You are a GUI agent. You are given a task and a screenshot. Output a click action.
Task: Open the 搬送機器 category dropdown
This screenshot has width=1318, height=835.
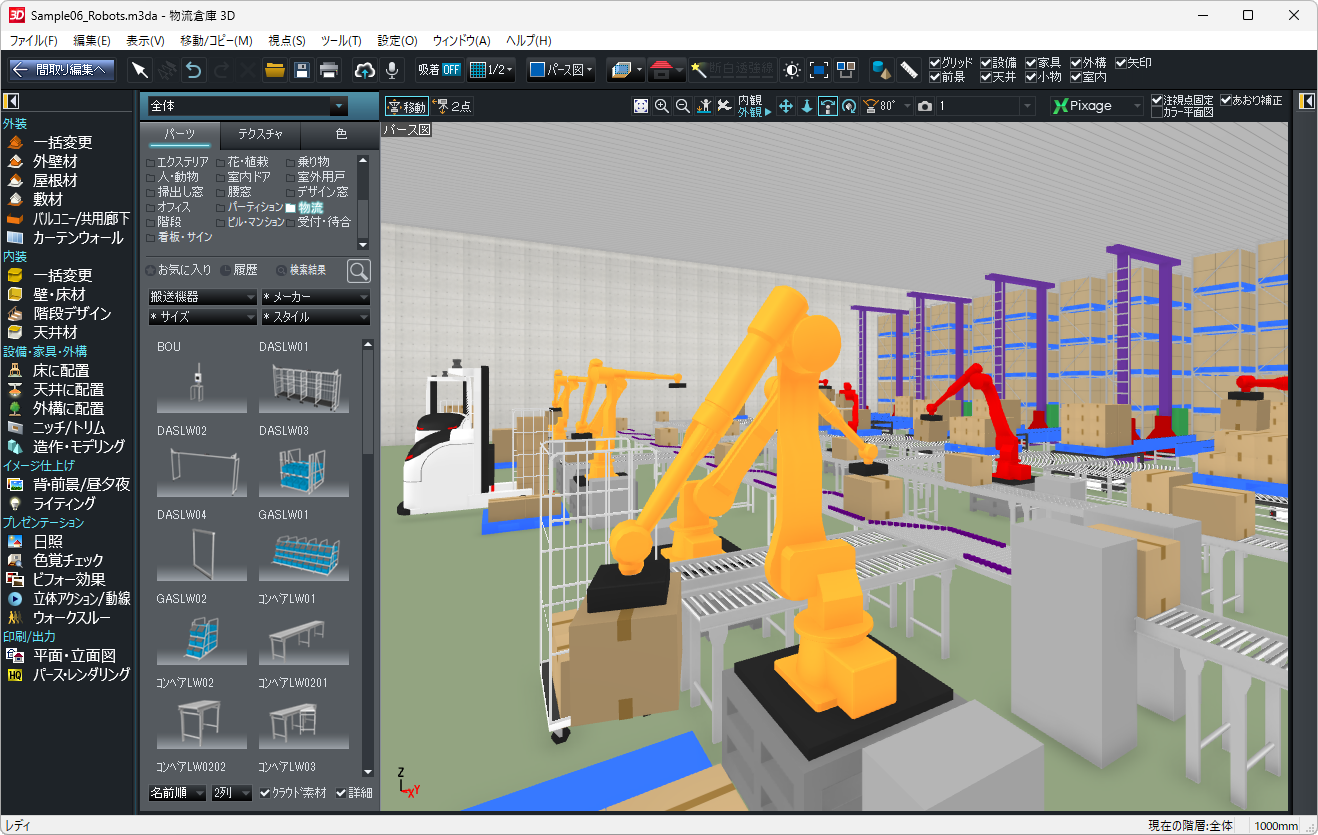pos(202,297)
